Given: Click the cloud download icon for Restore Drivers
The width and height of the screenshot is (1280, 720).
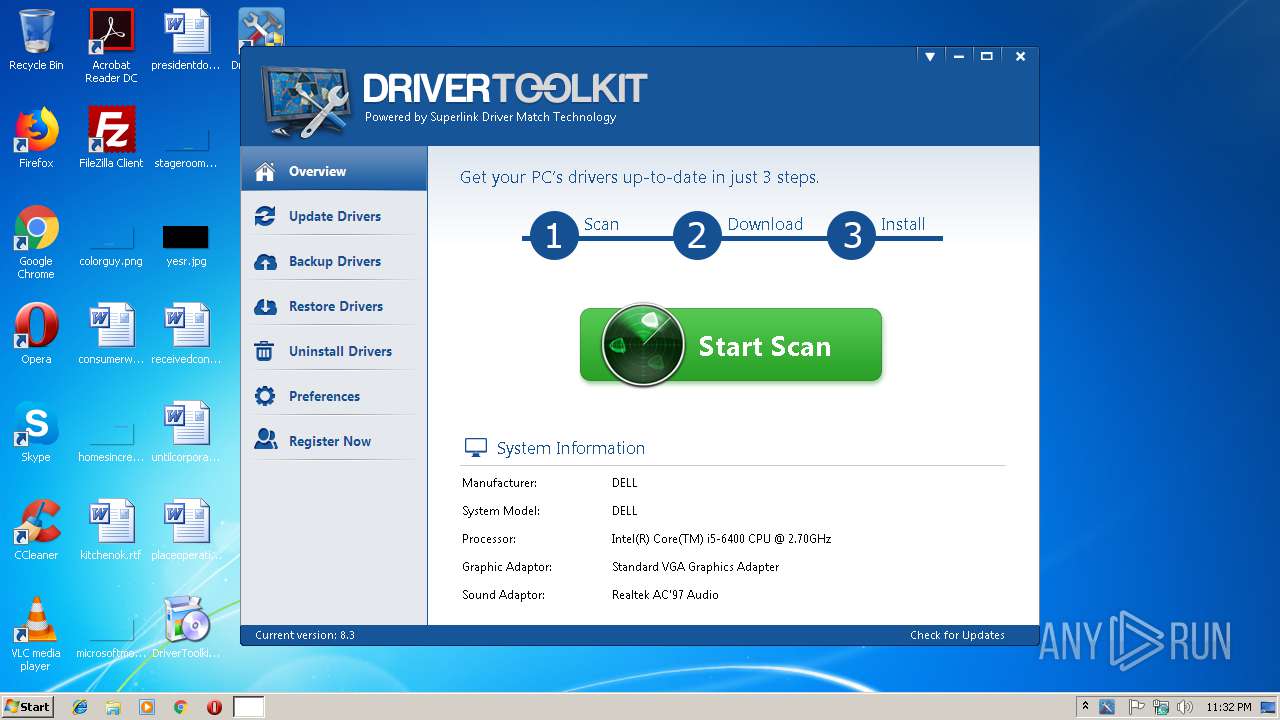Looking at the screenshot, I should [265, 306].
